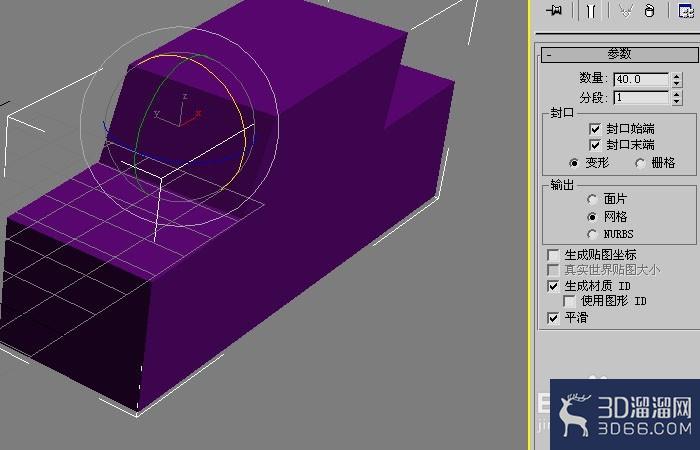Increase 数量 with the spinner up arrow
This screenshot has width=700, height=450.
click(677, 76)
